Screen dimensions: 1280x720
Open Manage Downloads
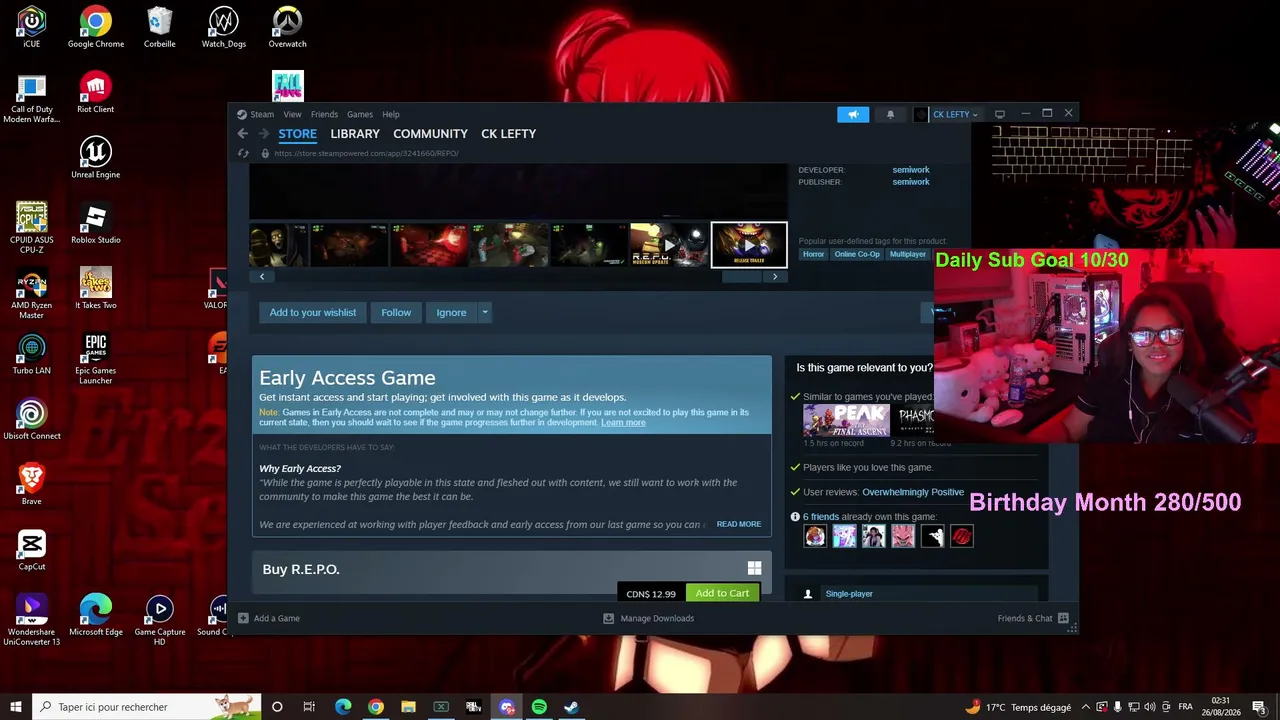[648, 618]
